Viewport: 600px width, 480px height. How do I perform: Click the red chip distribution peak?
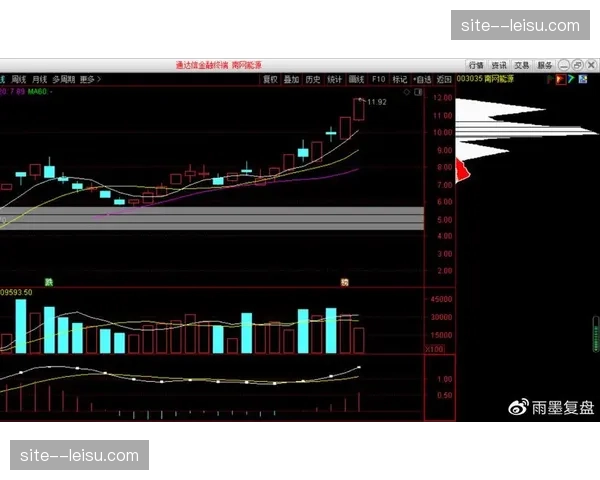(462, 171)
